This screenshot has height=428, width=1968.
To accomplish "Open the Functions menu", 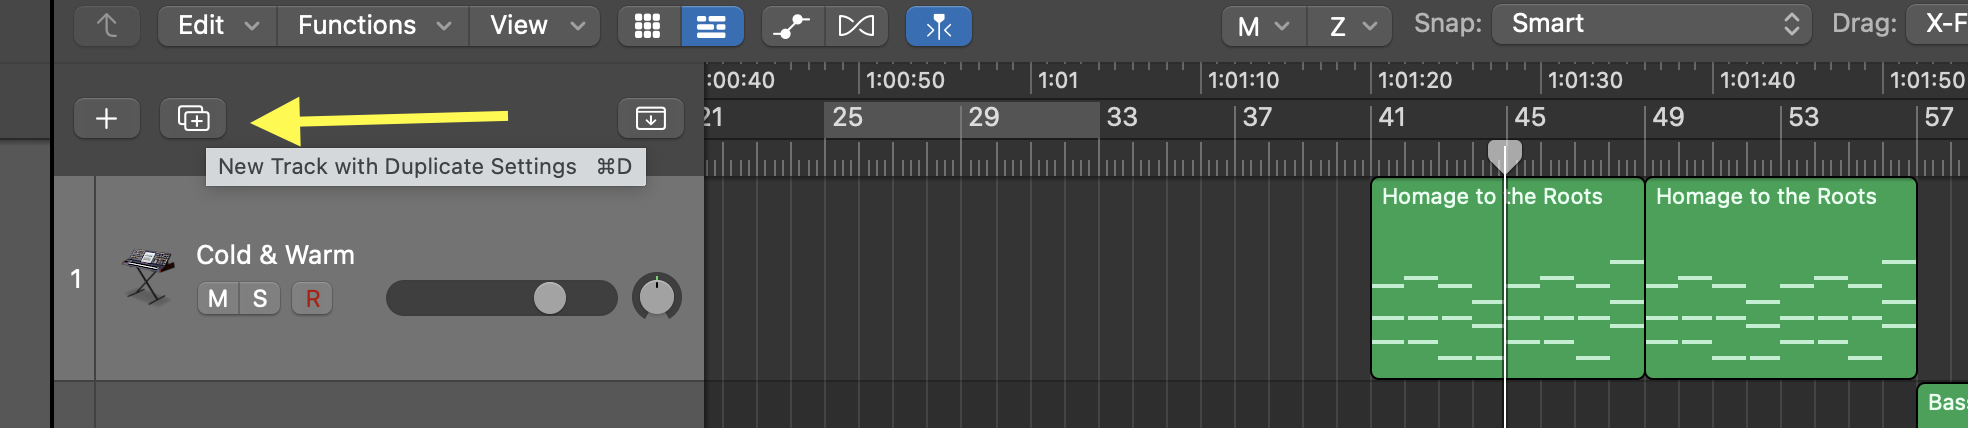I will point(373,25).
